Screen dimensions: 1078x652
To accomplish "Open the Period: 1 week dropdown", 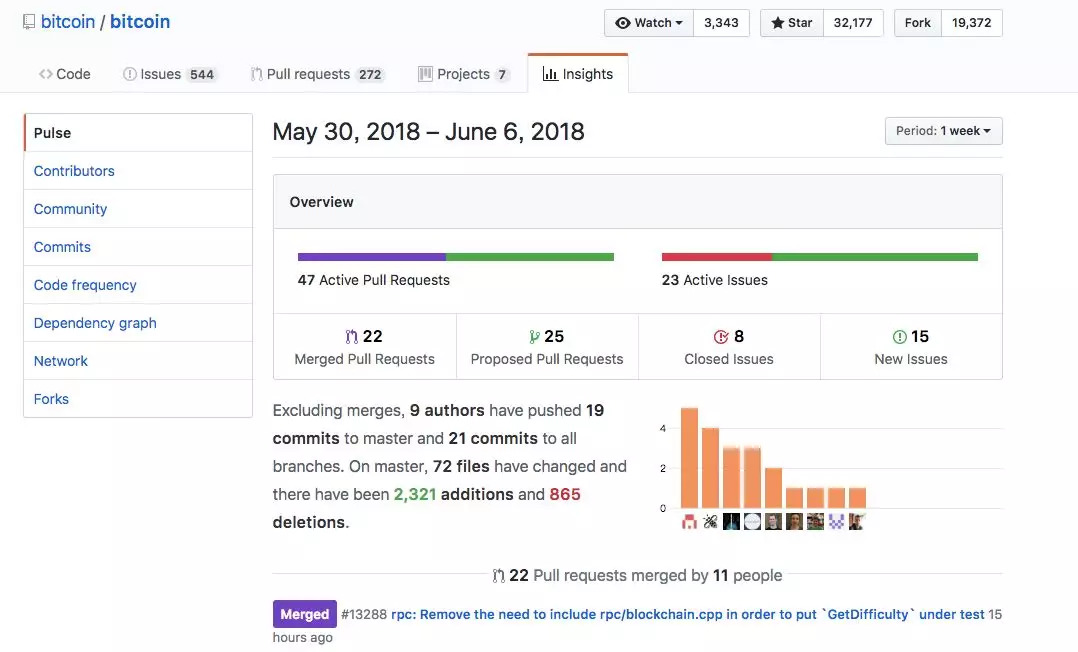I will click(x=943, y=131).
